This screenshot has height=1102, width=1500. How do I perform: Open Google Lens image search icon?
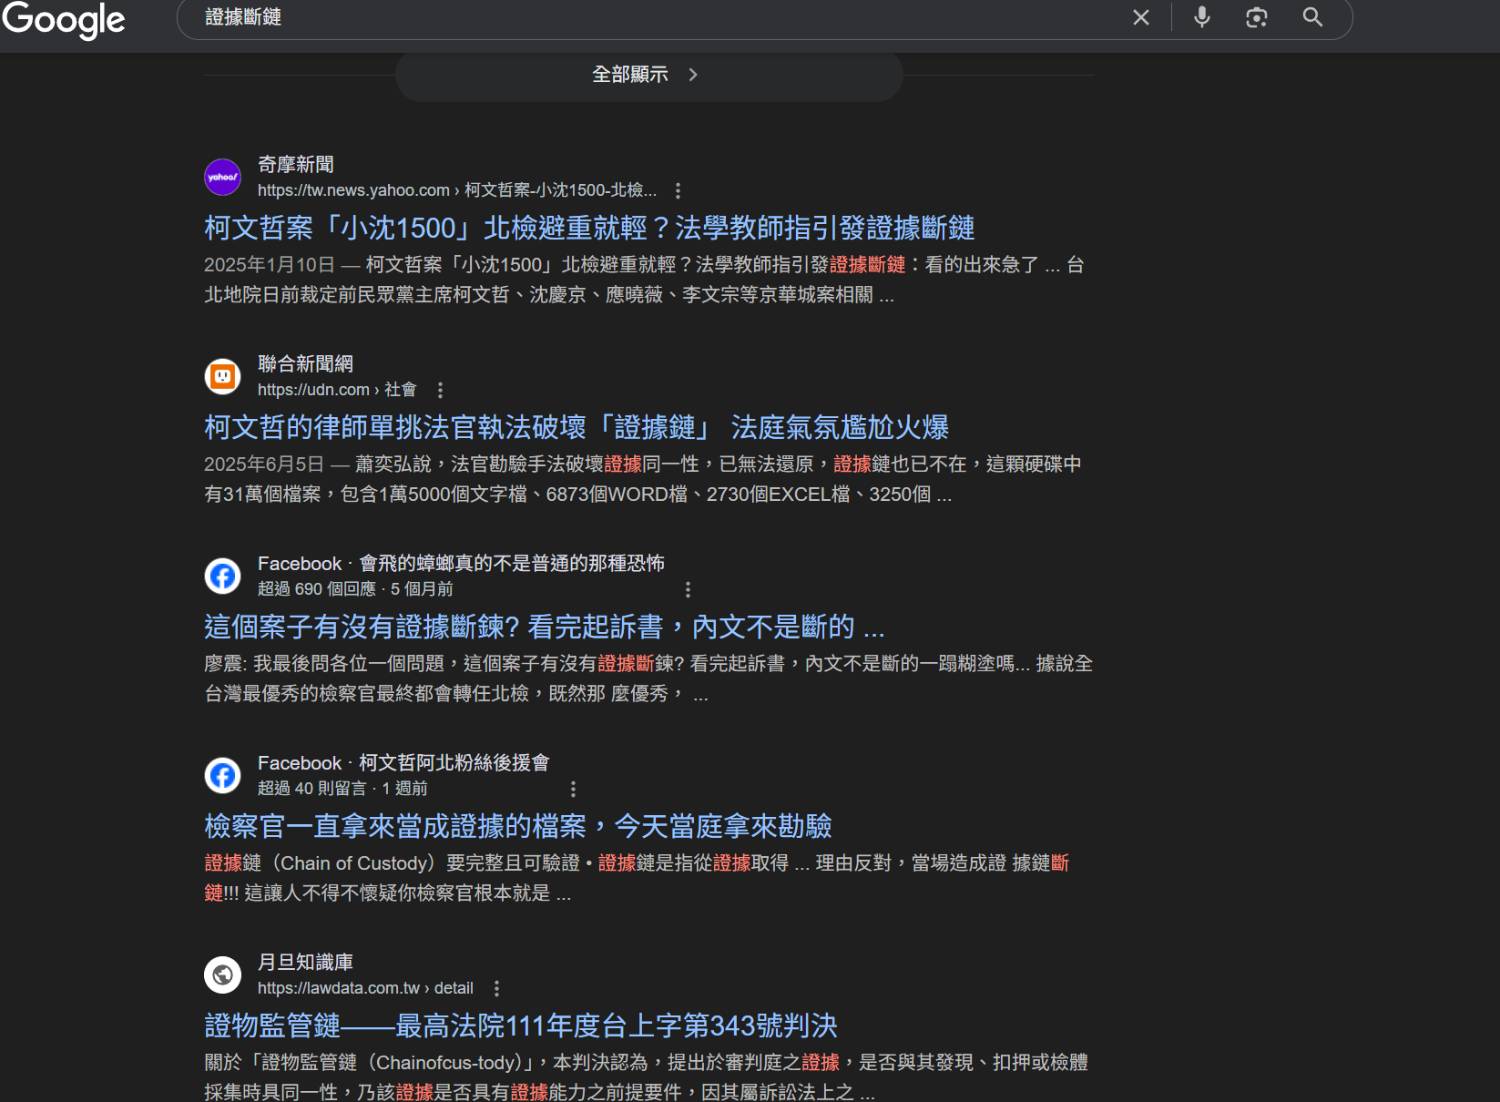point(1257,17)
